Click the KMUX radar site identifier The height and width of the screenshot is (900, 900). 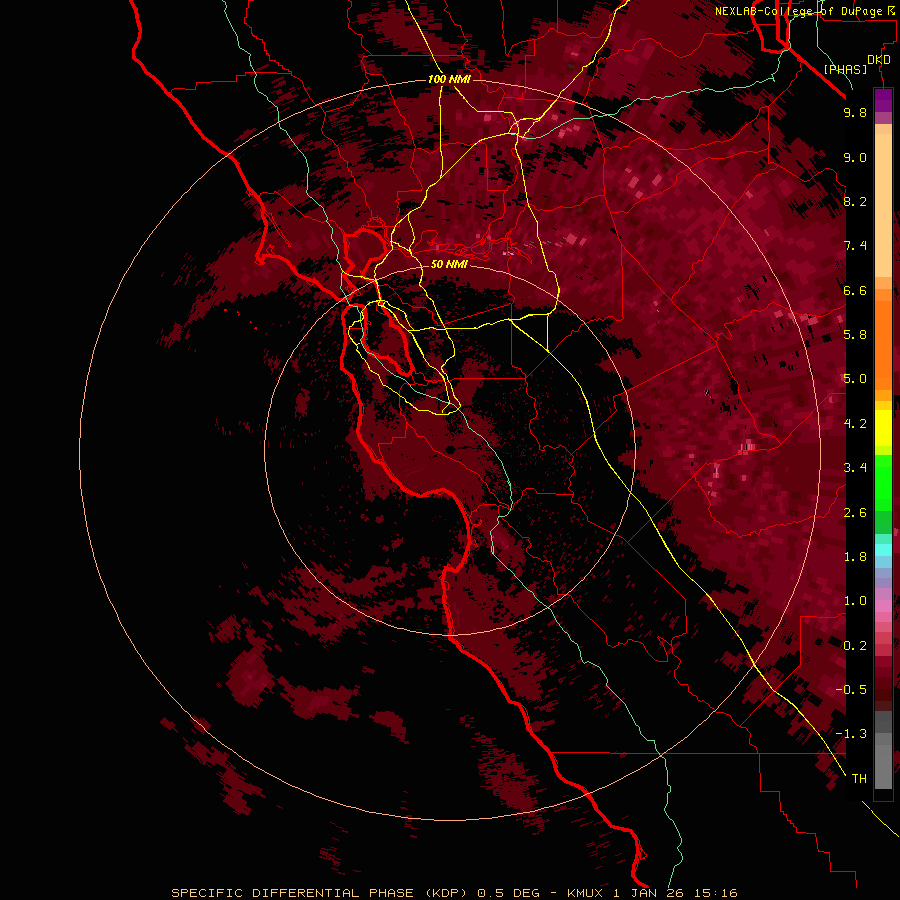pyautogui.click(x=585, y=893)
